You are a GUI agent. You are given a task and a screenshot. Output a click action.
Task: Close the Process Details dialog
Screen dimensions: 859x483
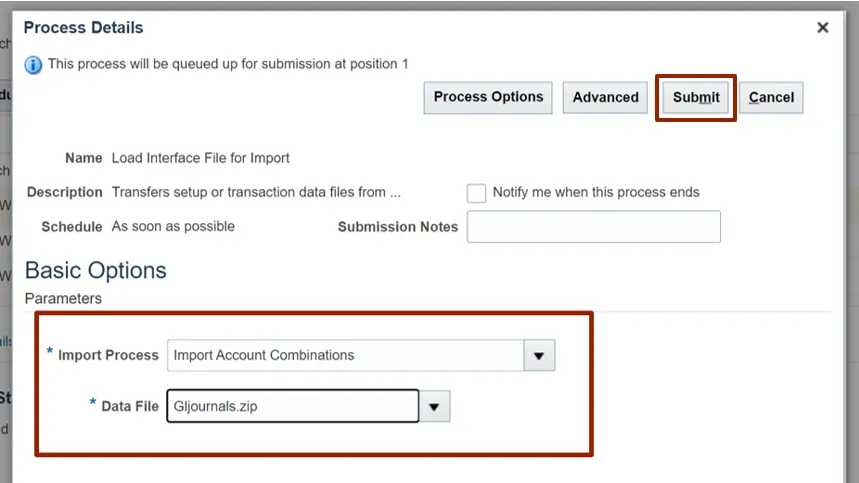[x=823, y=28]
